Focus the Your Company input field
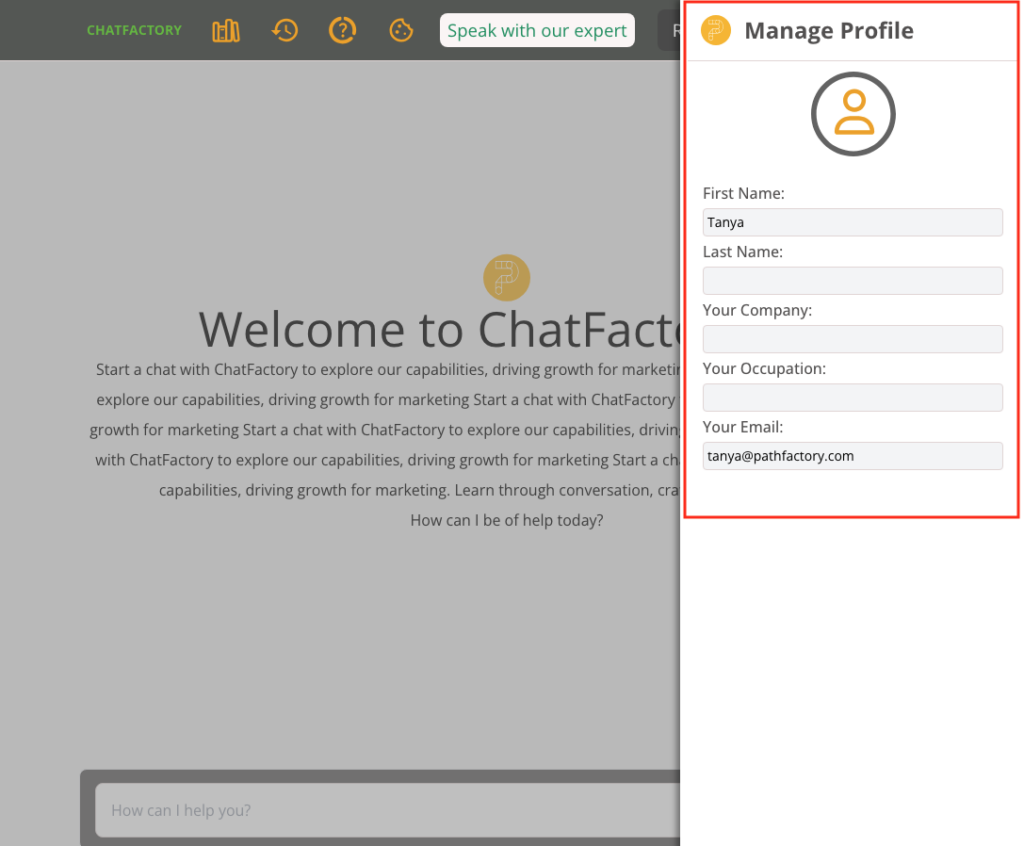This screenshot has height=846, width=1024. [x=852, y=339]
